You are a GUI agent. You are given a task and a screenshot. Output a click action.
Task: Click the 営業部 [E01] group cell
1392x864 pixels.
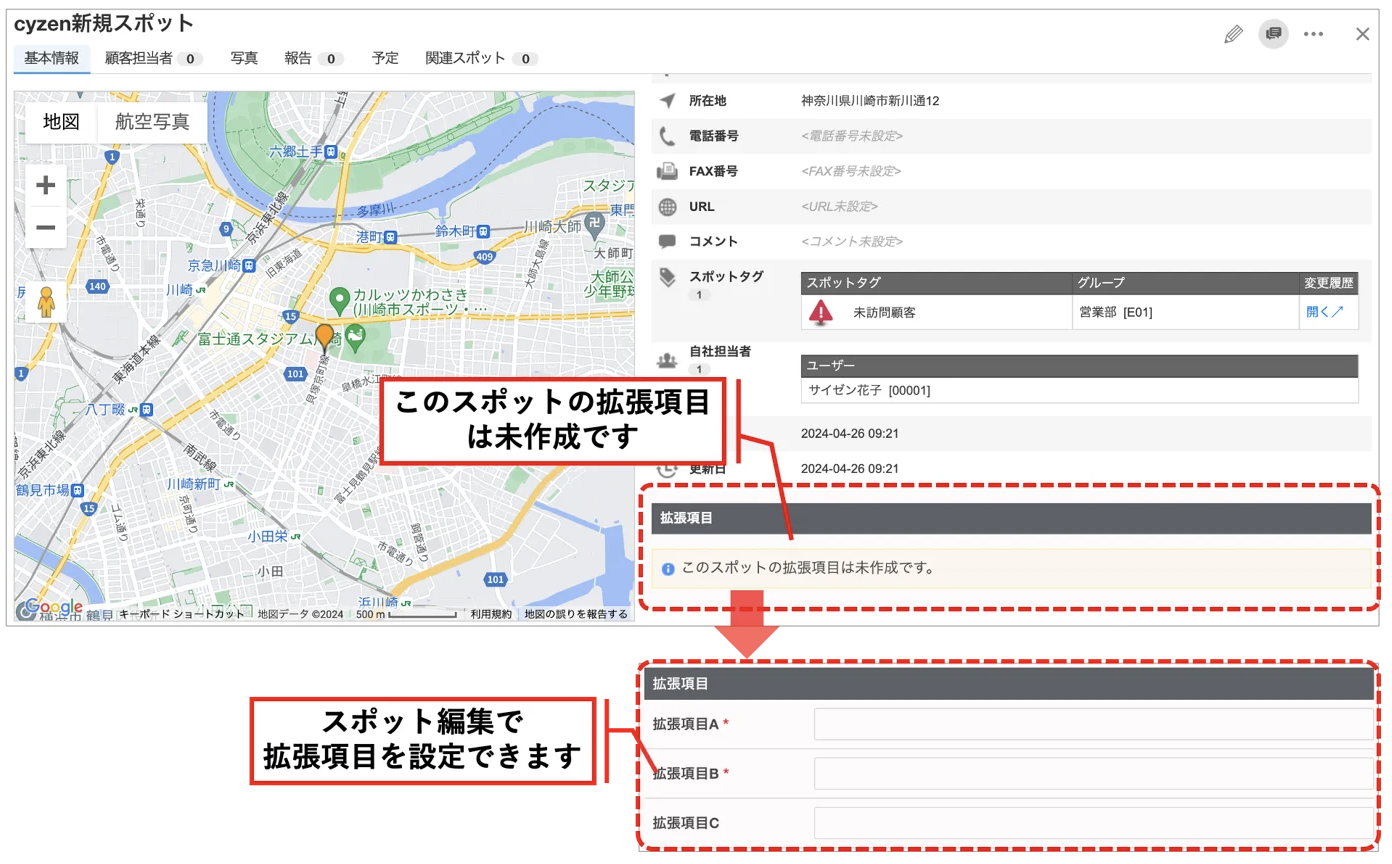click(1185, 312)
